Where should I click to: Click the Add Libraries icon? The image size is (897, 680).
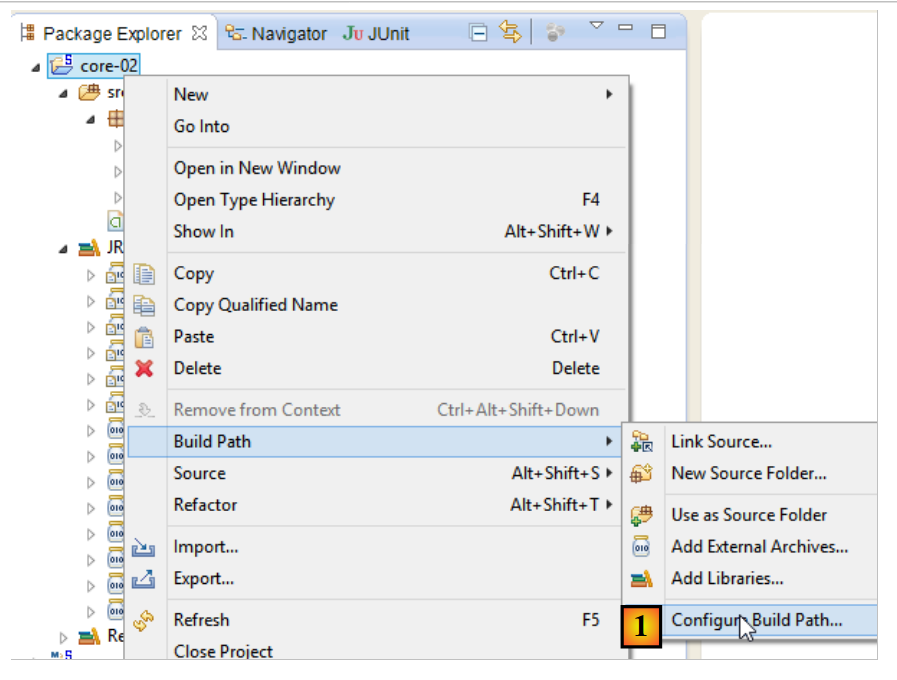pos(642,578)
